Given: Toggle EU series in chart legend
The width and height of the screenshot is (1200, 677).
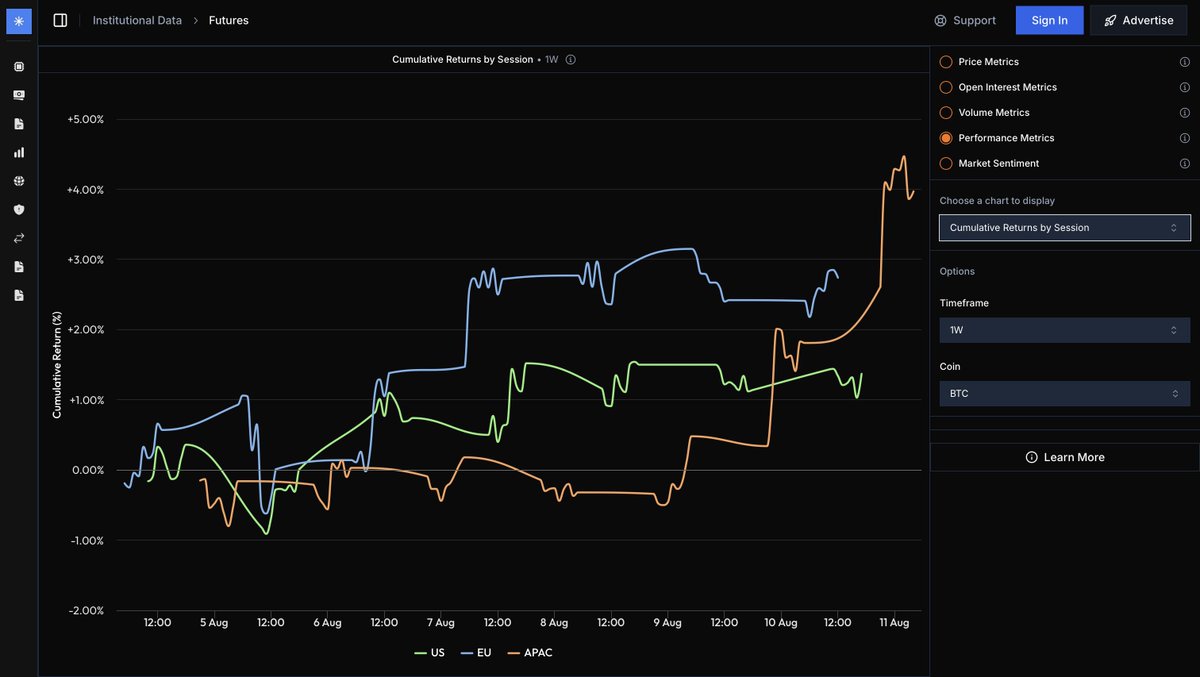Looking at the screenshot, I should pyautogui.click(x=476, y=653).
